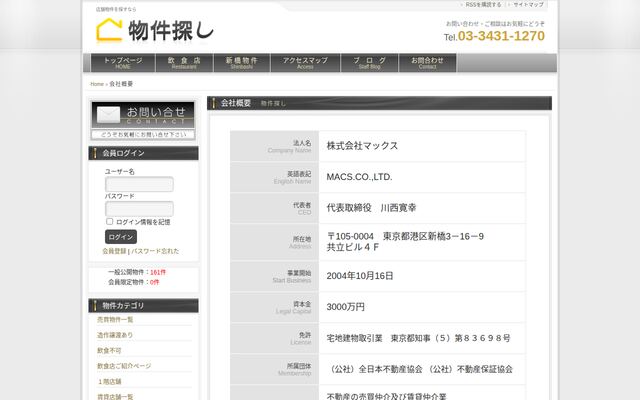Click the 代表者 CEO label cell
The width and height of the screenshot is (640, 400).
[x=274, y=208]
